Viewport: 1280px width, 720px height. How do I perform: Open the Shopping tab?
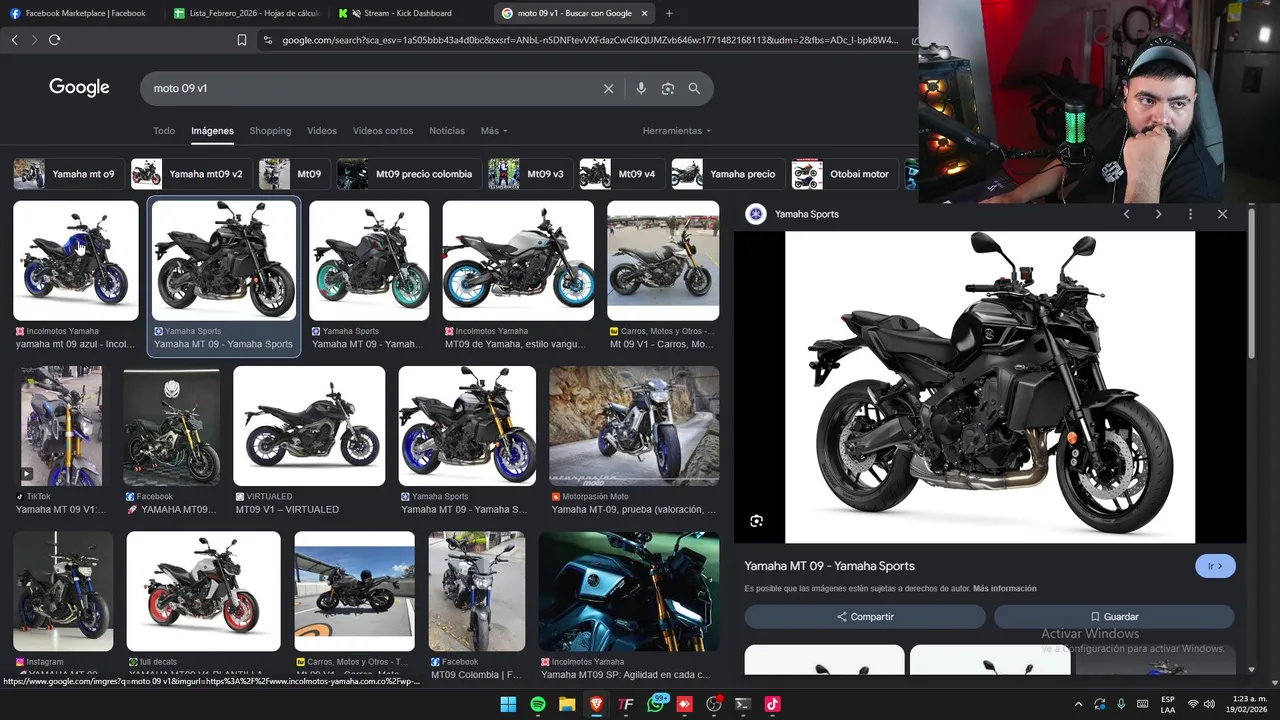point(270,131)
